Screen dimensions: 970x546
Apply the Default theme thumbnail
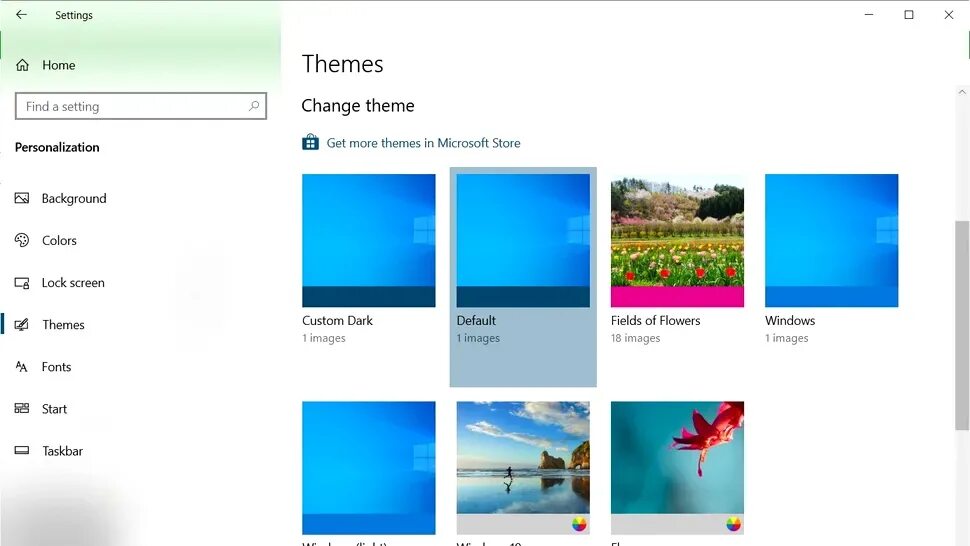[x=523, y=240]
